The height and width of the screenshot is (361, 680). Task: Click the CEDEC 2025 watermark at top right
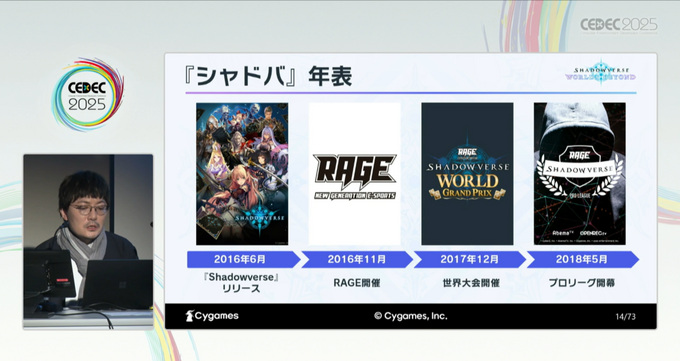[619, 26]
